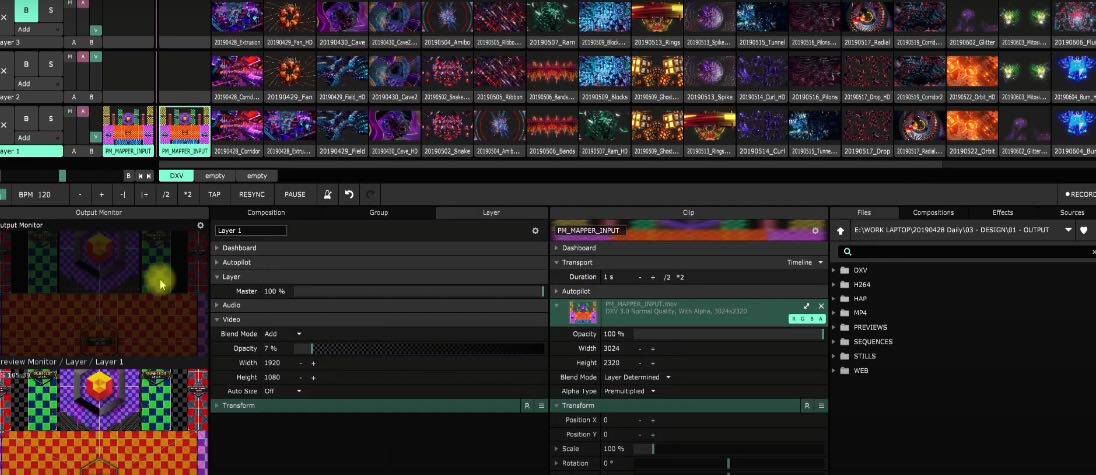Toggle the RGBA channel buttons on the clip
The image size is (1096, 475).
(807, 319)
